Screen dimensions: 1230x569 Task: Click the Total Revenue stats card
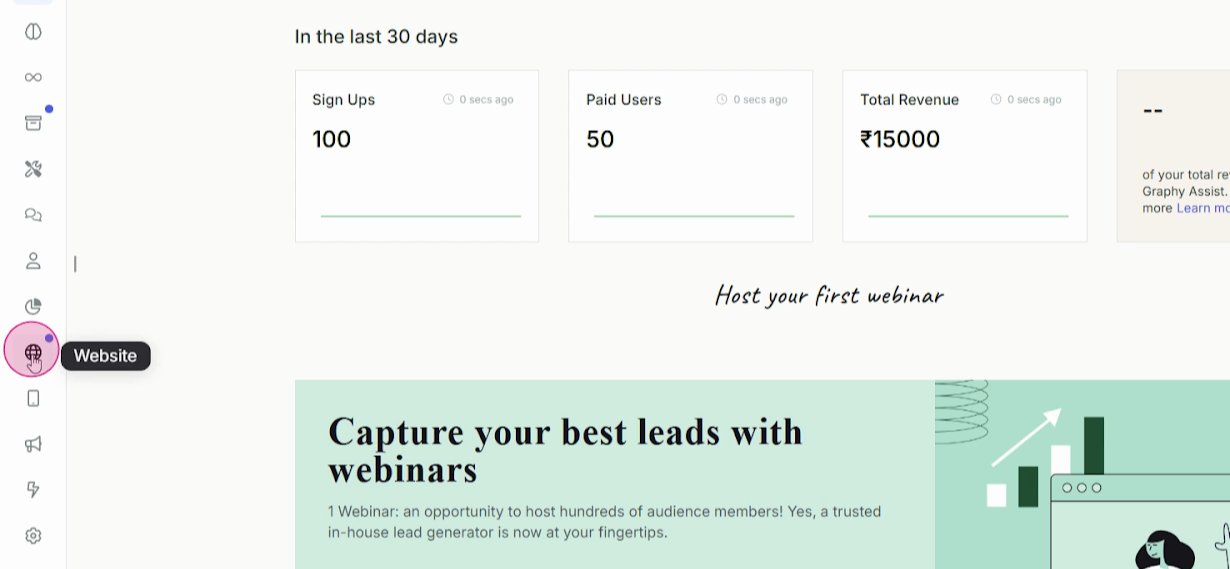pyautogui.click(x=964, y=156)
